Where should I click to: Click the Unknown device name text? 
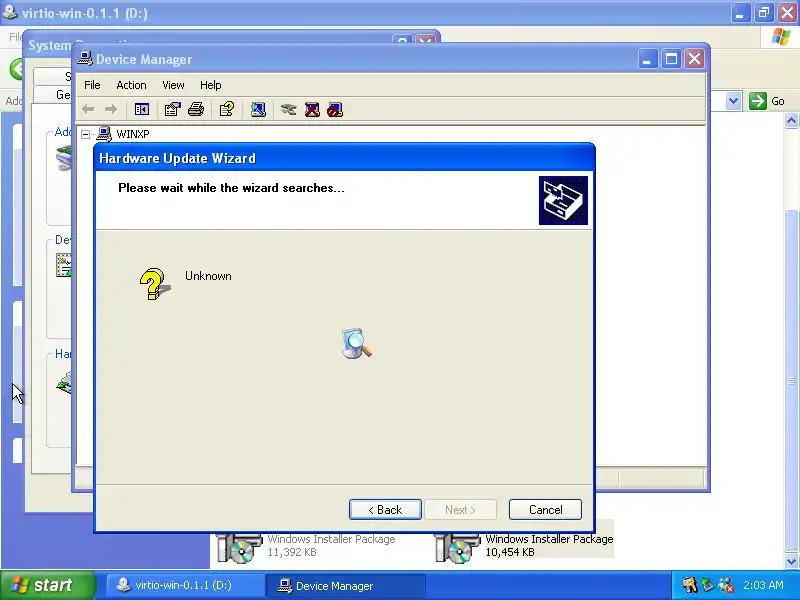[x=208, y=276]
